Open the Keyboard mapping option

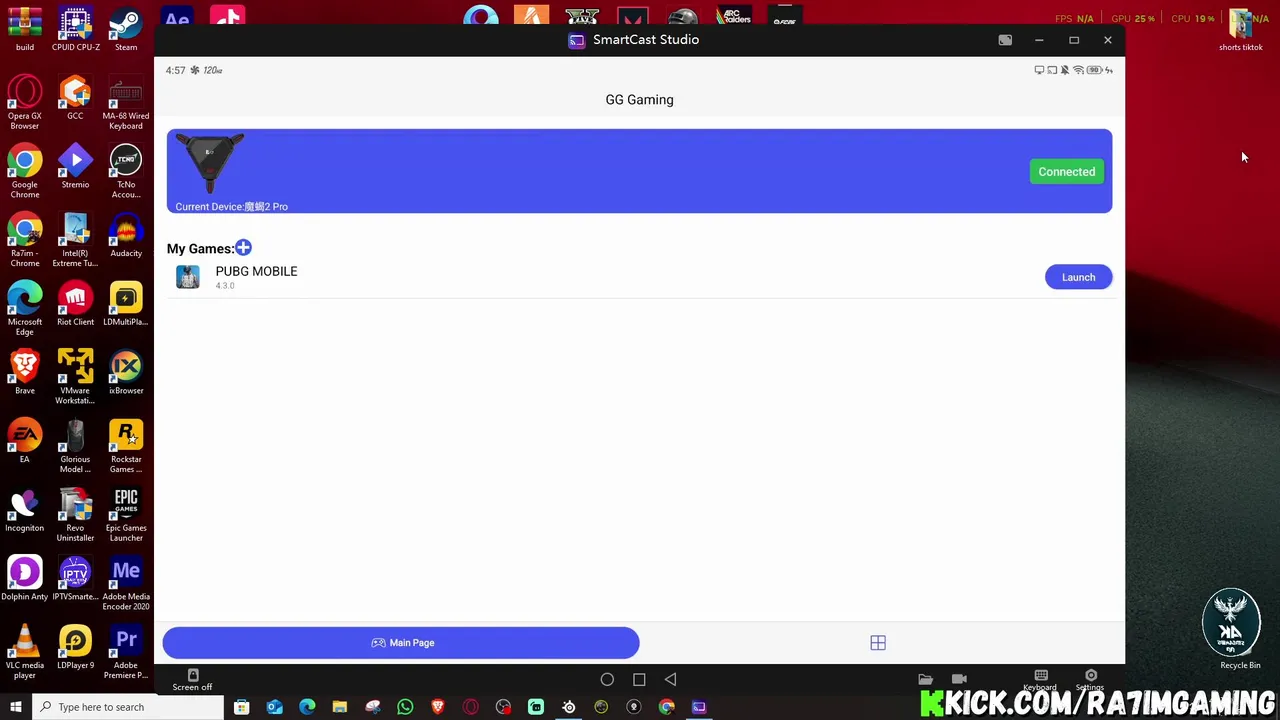(1040, 680)
